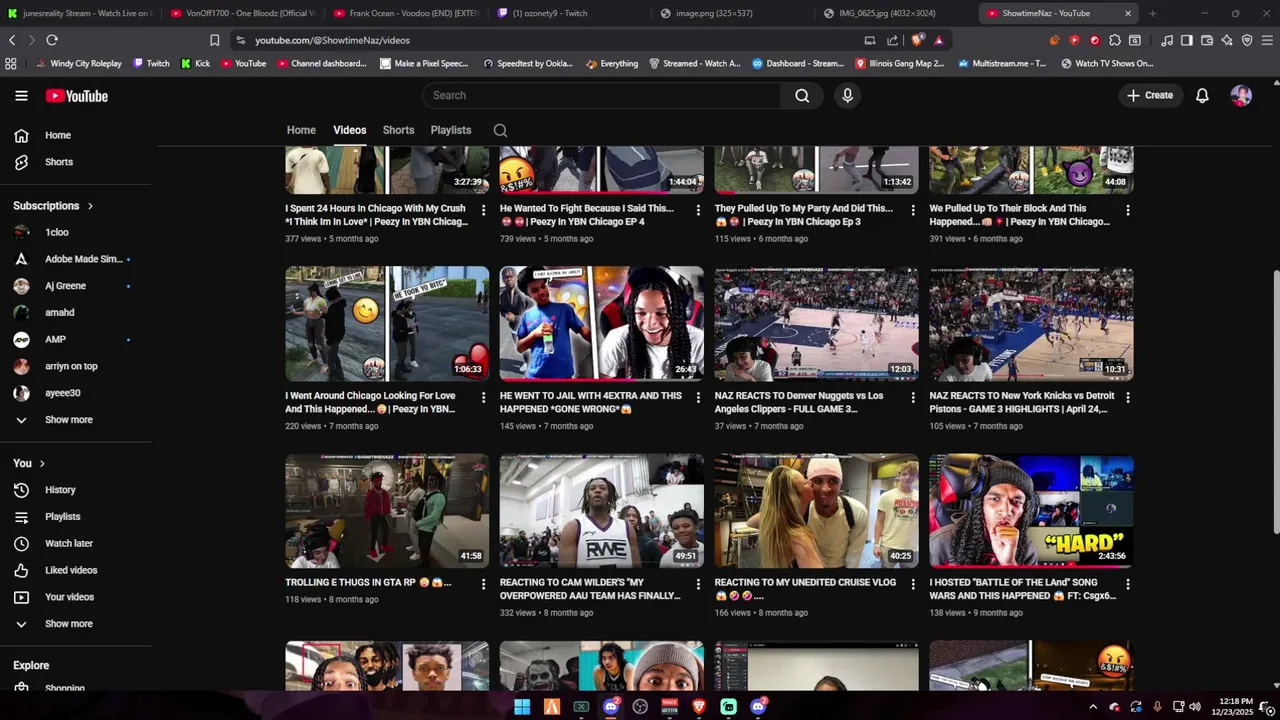This screenshot has width=1280, height=720.
Task: Open options for 'REACTING TO MY UNEDITED CRUISE VLOG'
Action: point(913,584)
